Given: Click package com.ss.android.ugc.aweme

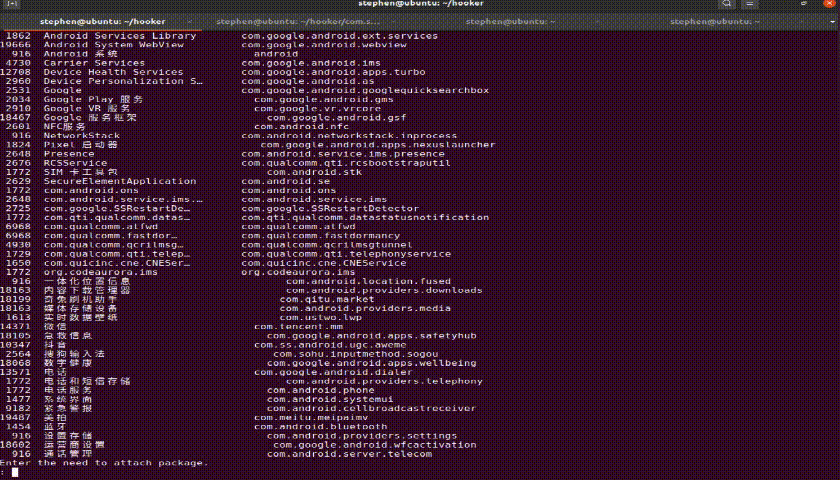Looking at the screenshot, I should point(330,344).
